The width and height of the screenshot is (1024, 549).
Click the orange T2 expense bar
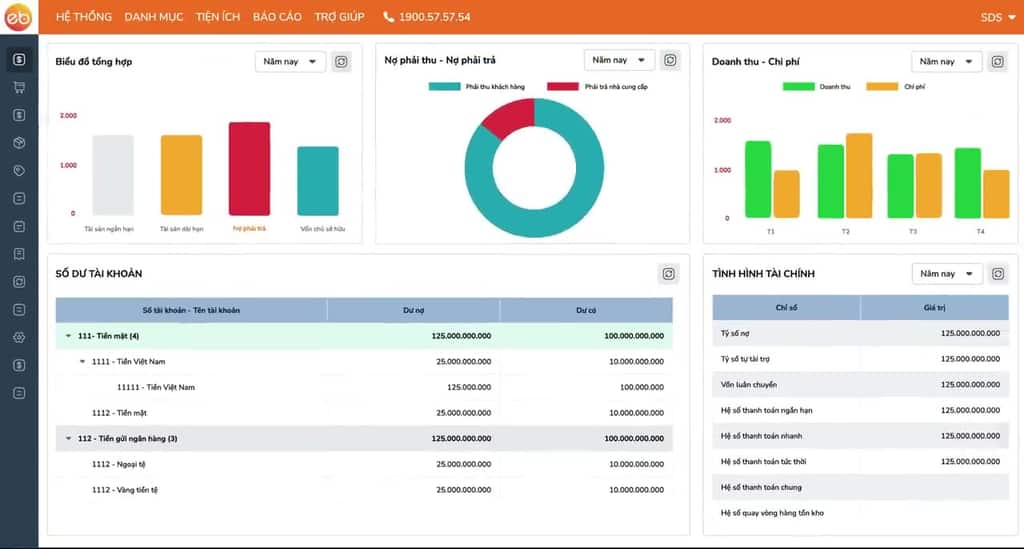(859, 176)
